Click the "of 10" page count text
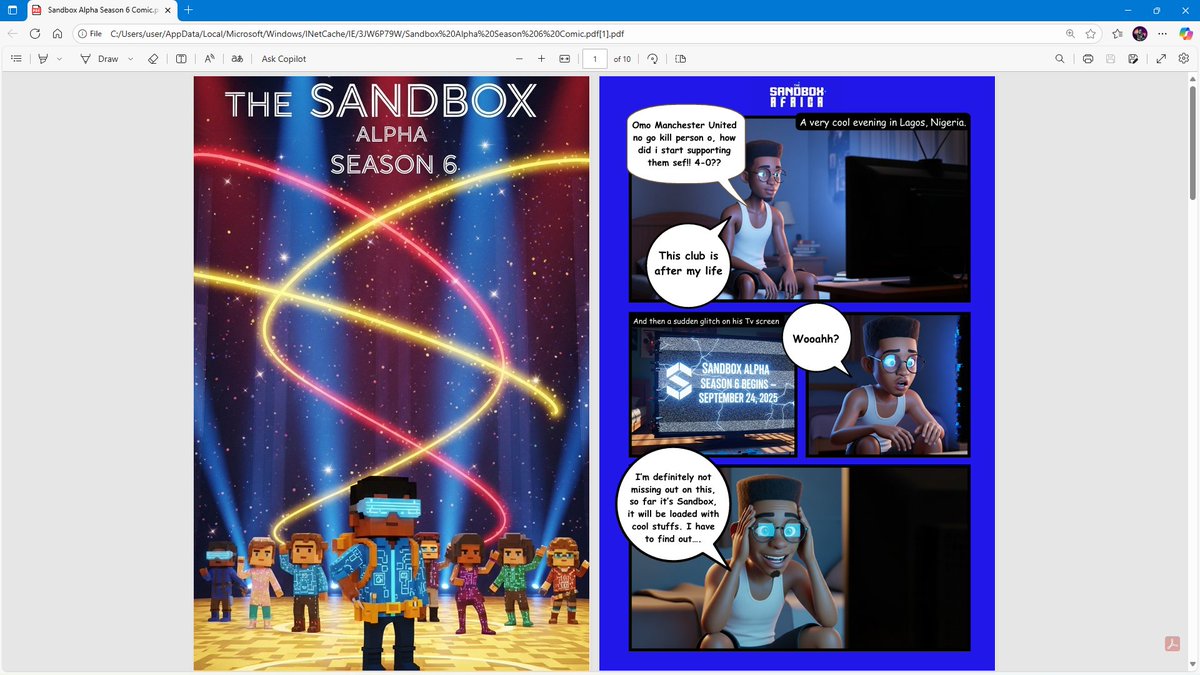1200x675 pixels. (x=622, y=59)
